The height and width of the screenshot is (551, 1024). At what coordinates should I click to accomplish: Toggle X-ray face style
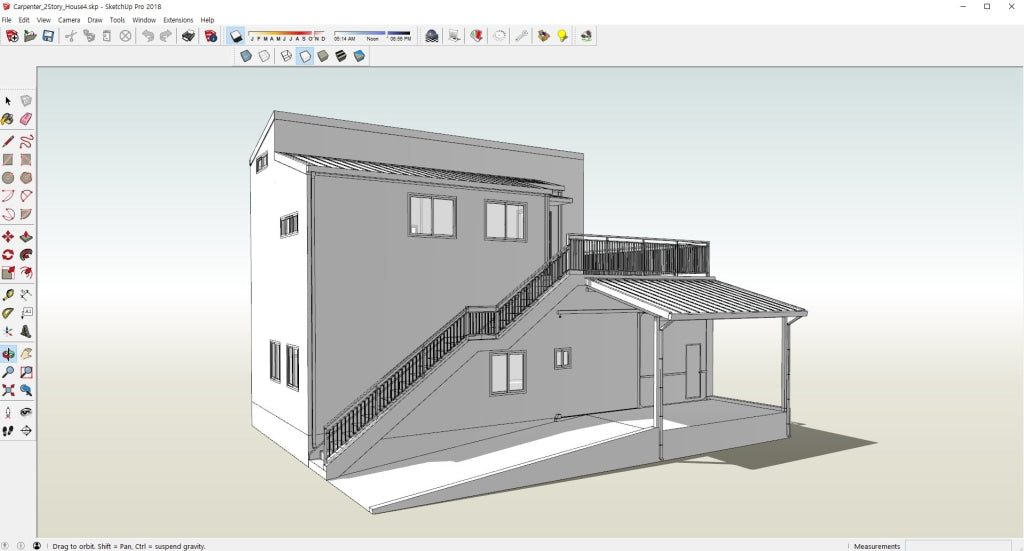click(x=246, y=56)
